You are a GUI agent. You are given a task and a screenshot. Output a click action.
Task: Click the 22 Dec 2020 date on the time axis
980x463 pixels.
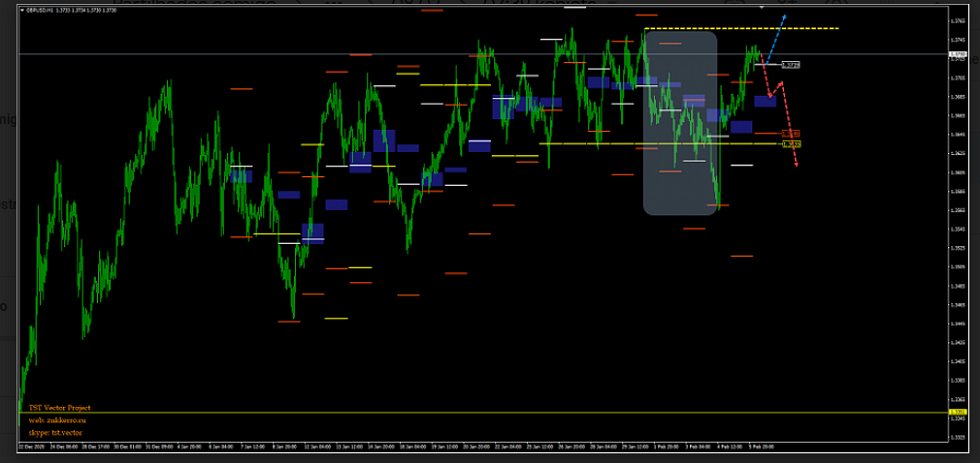(30, 446)
